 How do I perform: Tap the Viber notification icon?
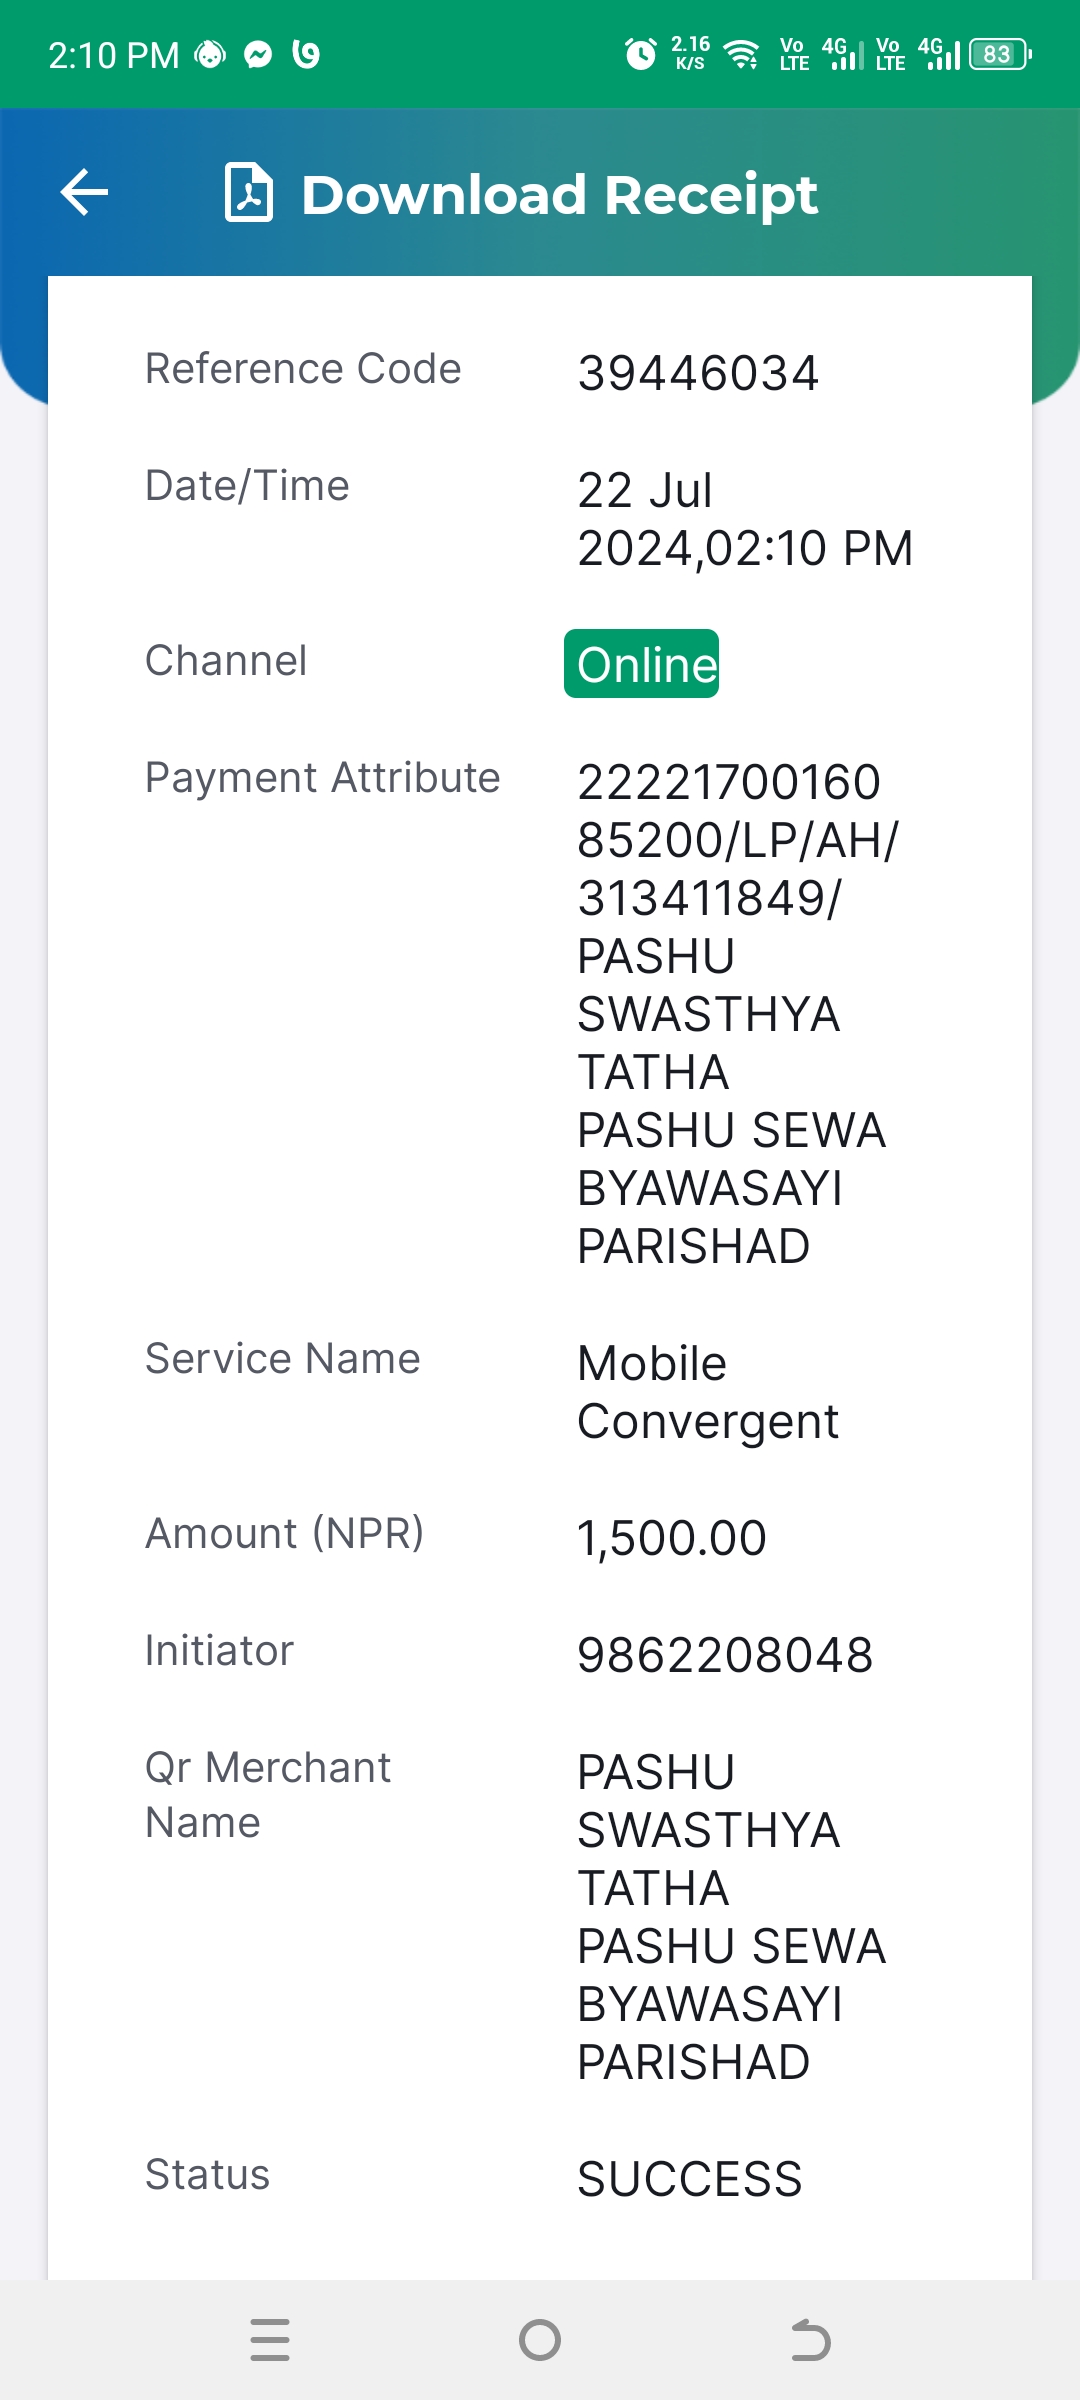tap(306, 54)
